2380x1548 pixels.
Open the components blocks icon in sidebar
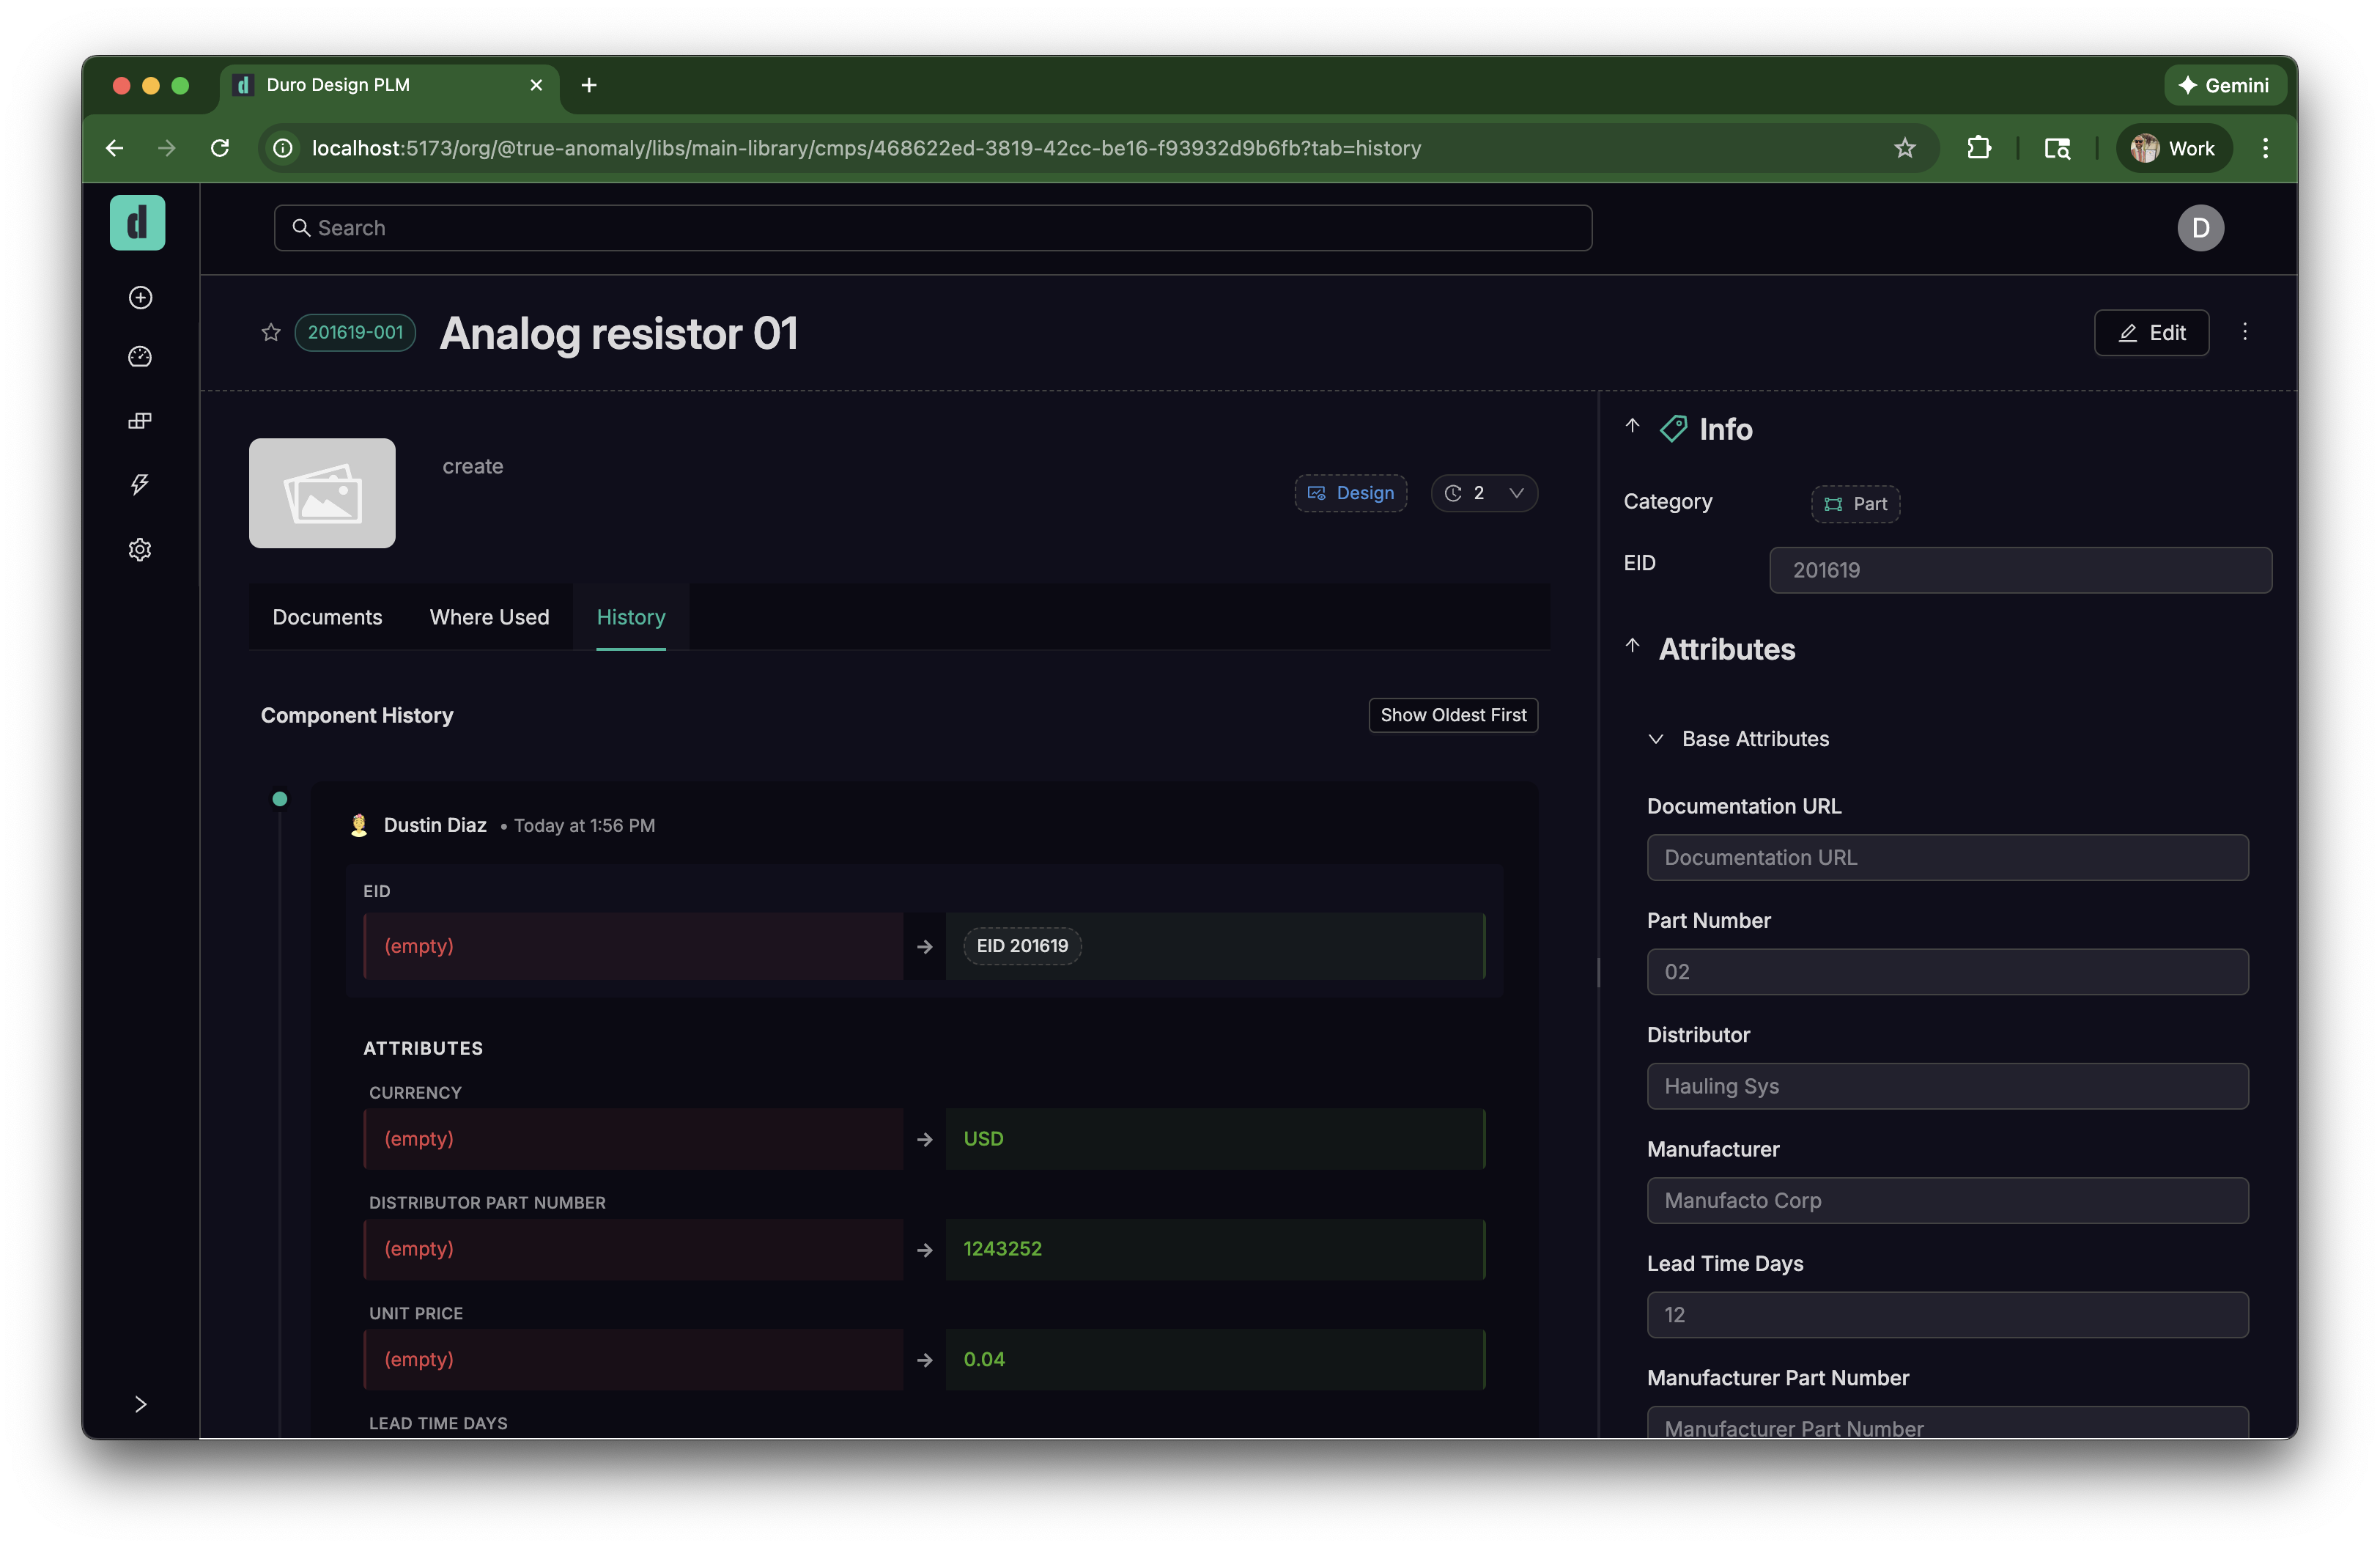[x=140, y=421]
